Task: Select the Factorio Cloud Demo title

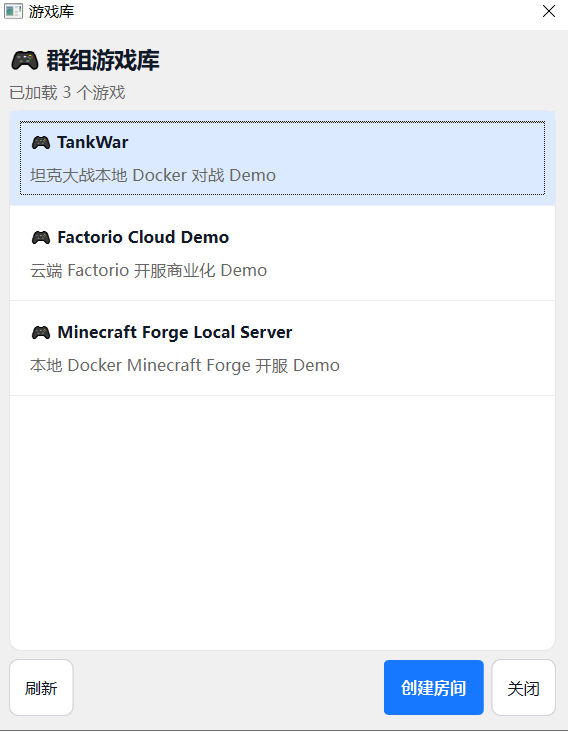Action: click(x=143, y=237)
